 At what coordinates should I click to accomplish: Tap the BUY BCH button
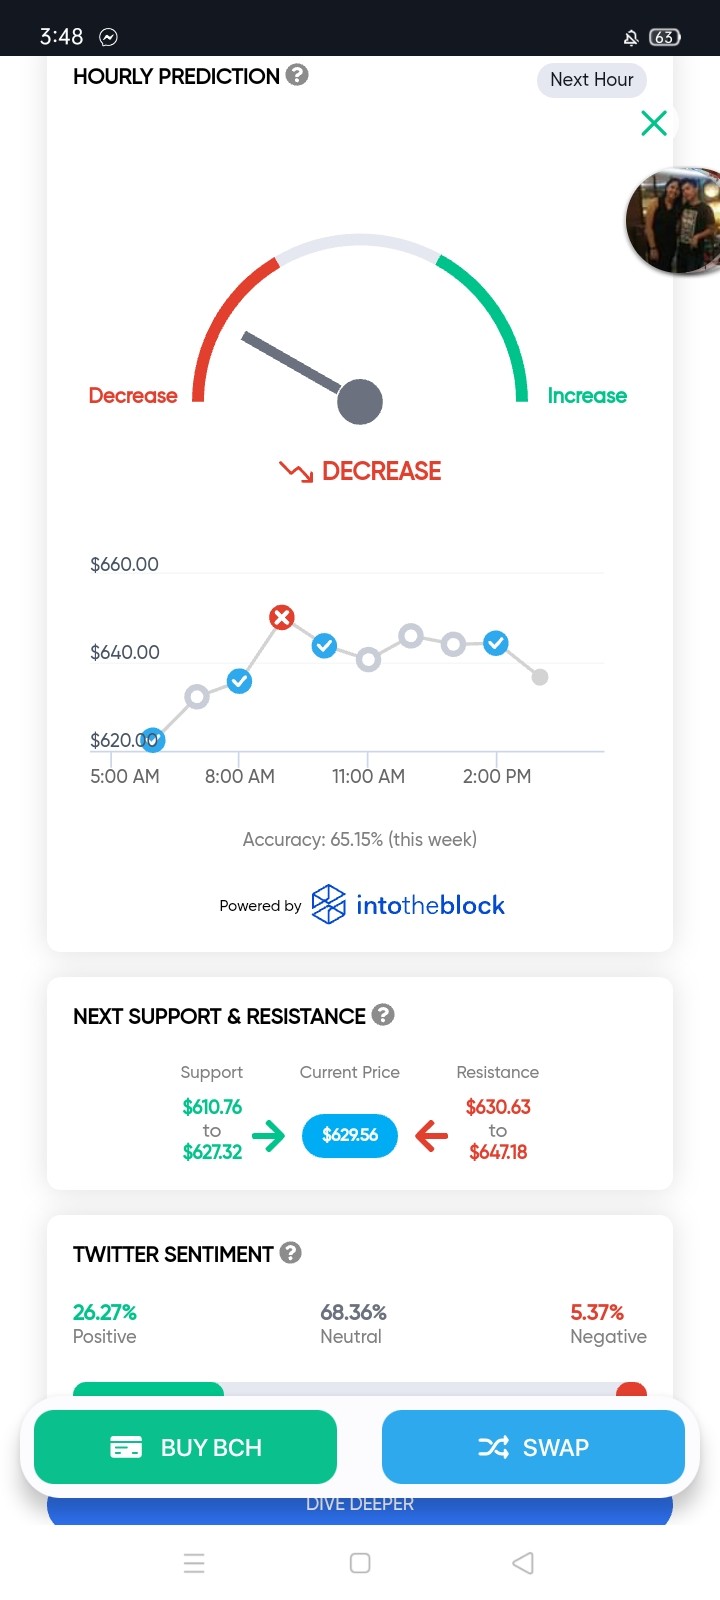point(185,1447)
